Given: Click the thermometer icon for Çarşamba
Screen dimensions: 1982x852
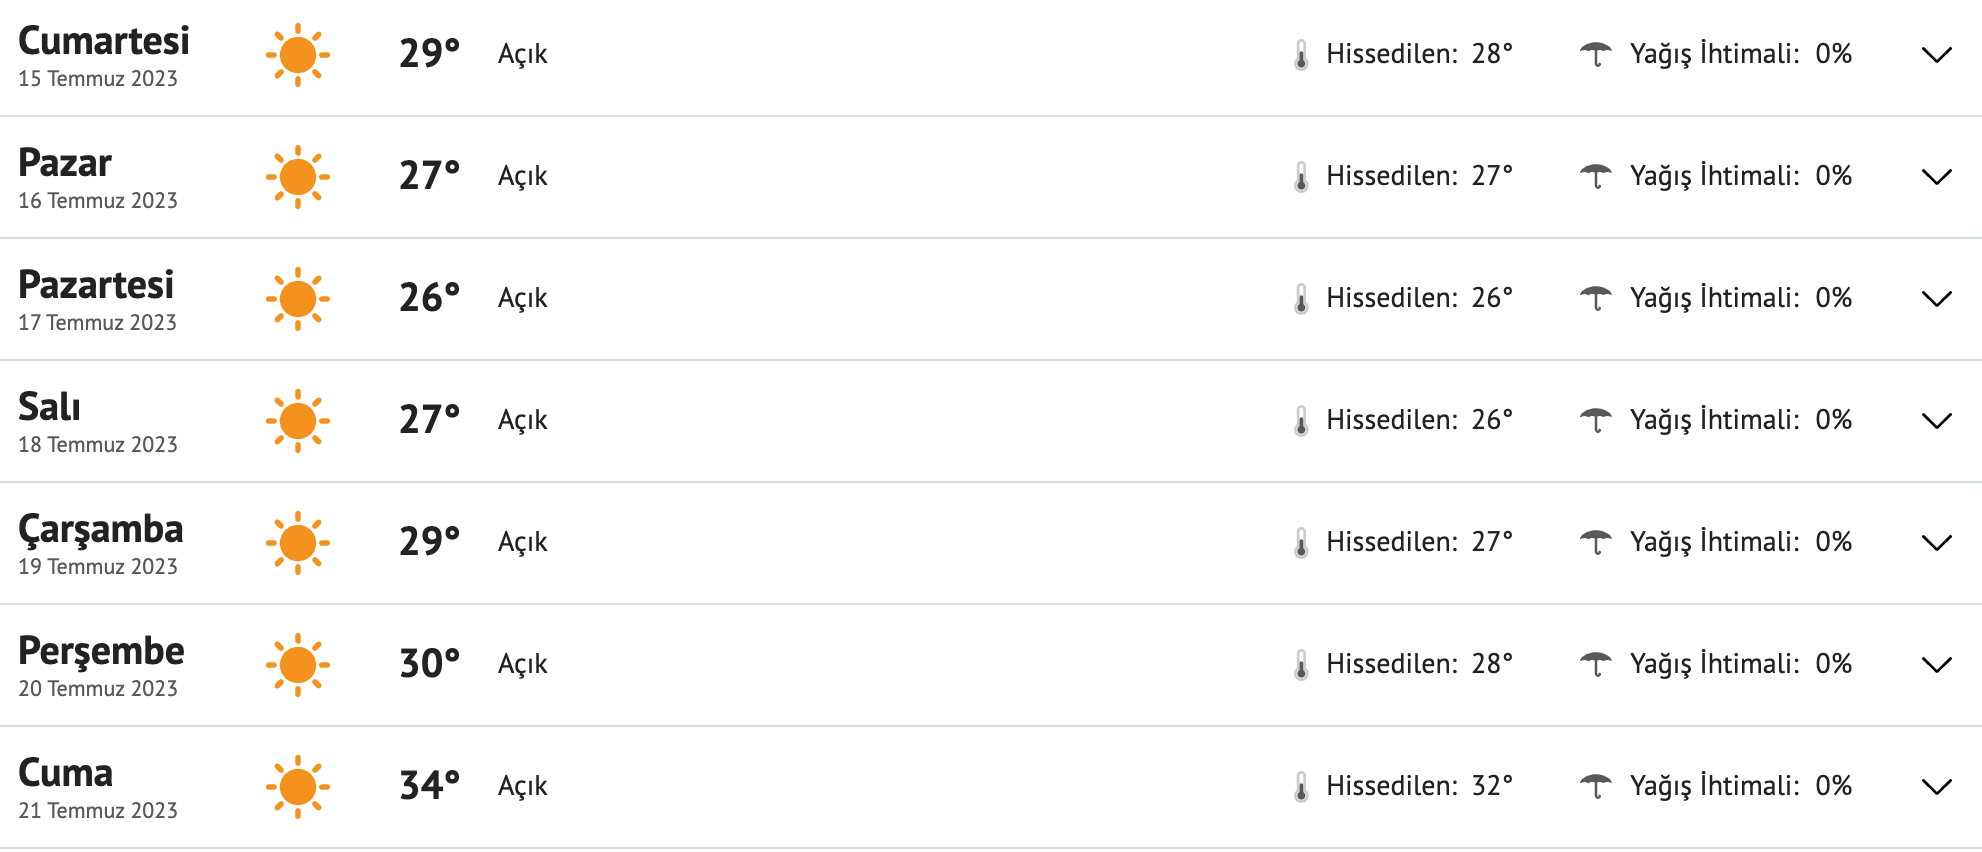Looking at the screenshot, I should pyautogui.click(x=1301, y=543).
